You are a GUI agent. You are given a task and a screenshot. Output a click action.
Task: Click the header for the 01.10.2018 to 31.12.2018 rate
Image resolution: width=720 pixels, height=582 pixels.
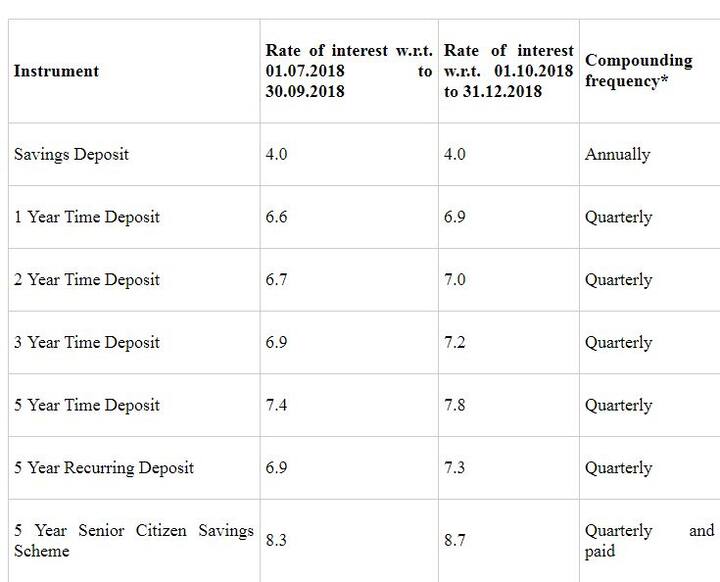508,71
